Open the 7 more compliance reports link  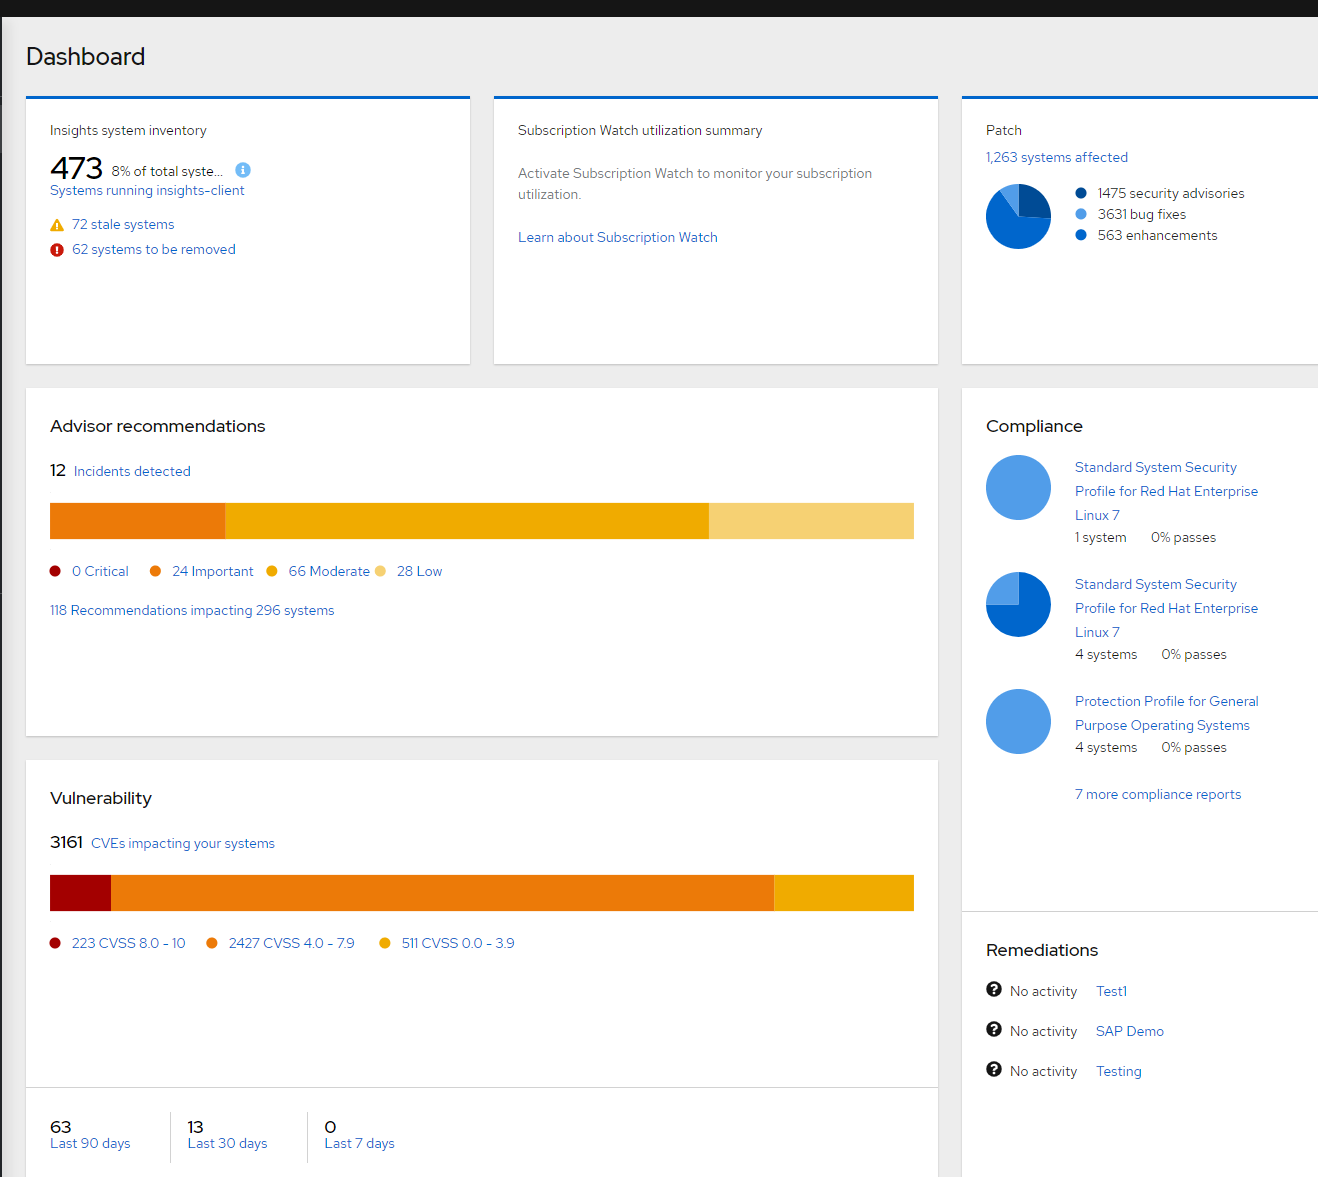tap(1157, 793)
